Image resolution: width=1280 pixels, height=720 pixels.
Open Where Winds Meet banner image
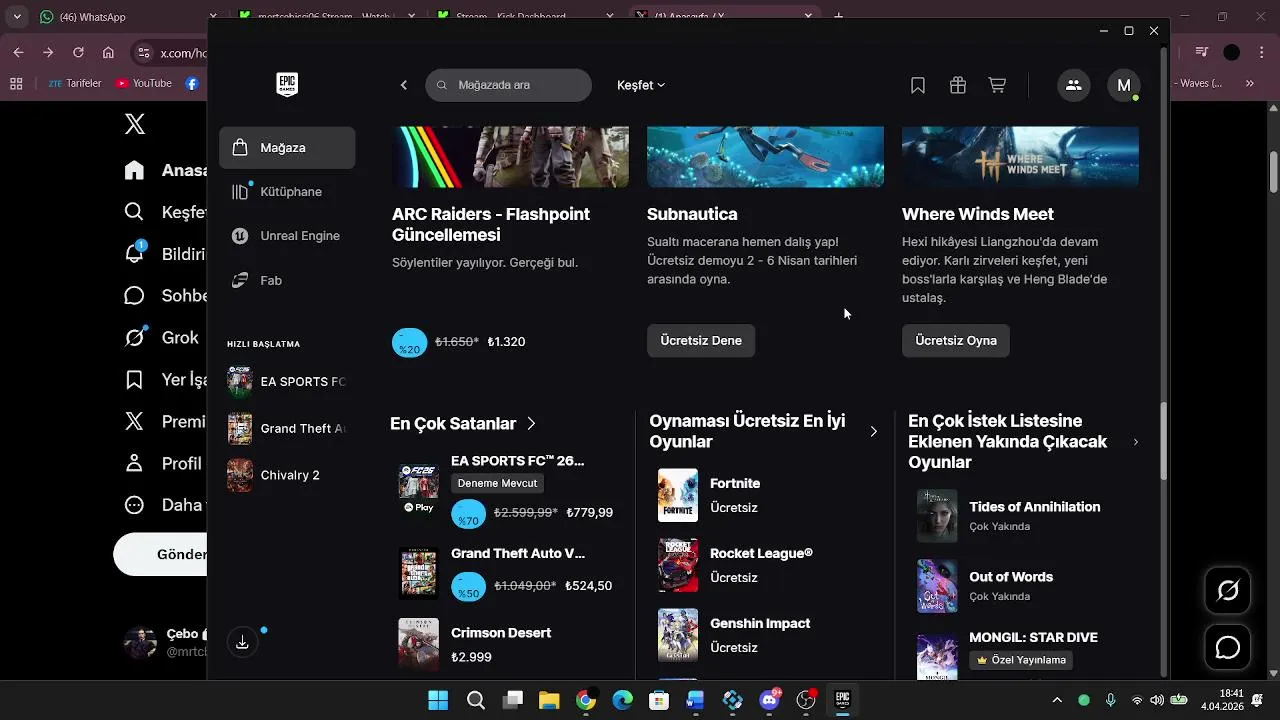tap(1020, 157)
